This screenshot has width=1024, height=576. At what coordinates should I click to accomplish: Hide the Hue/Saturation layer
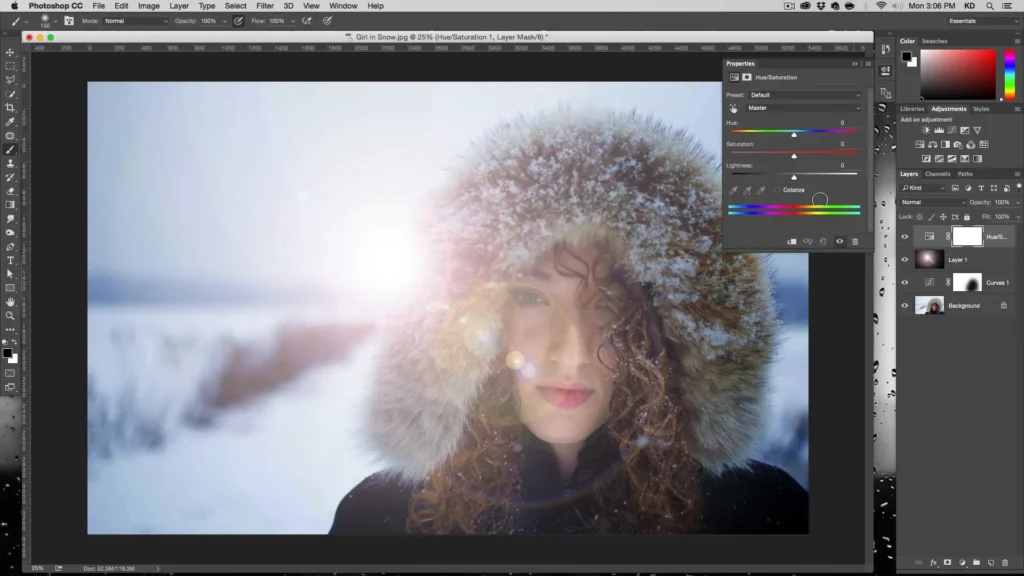pos(904,237)
